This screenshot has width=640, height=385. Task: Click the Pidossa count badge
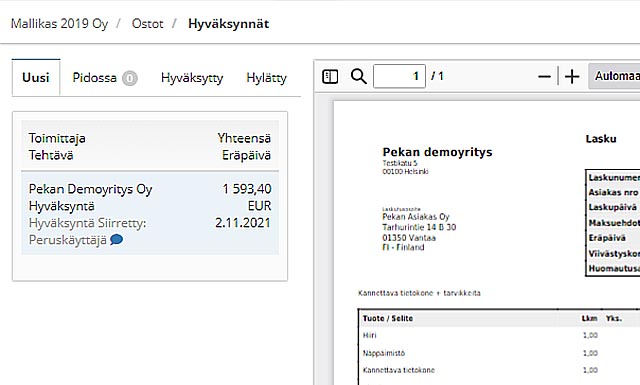(x=129, y=78)
